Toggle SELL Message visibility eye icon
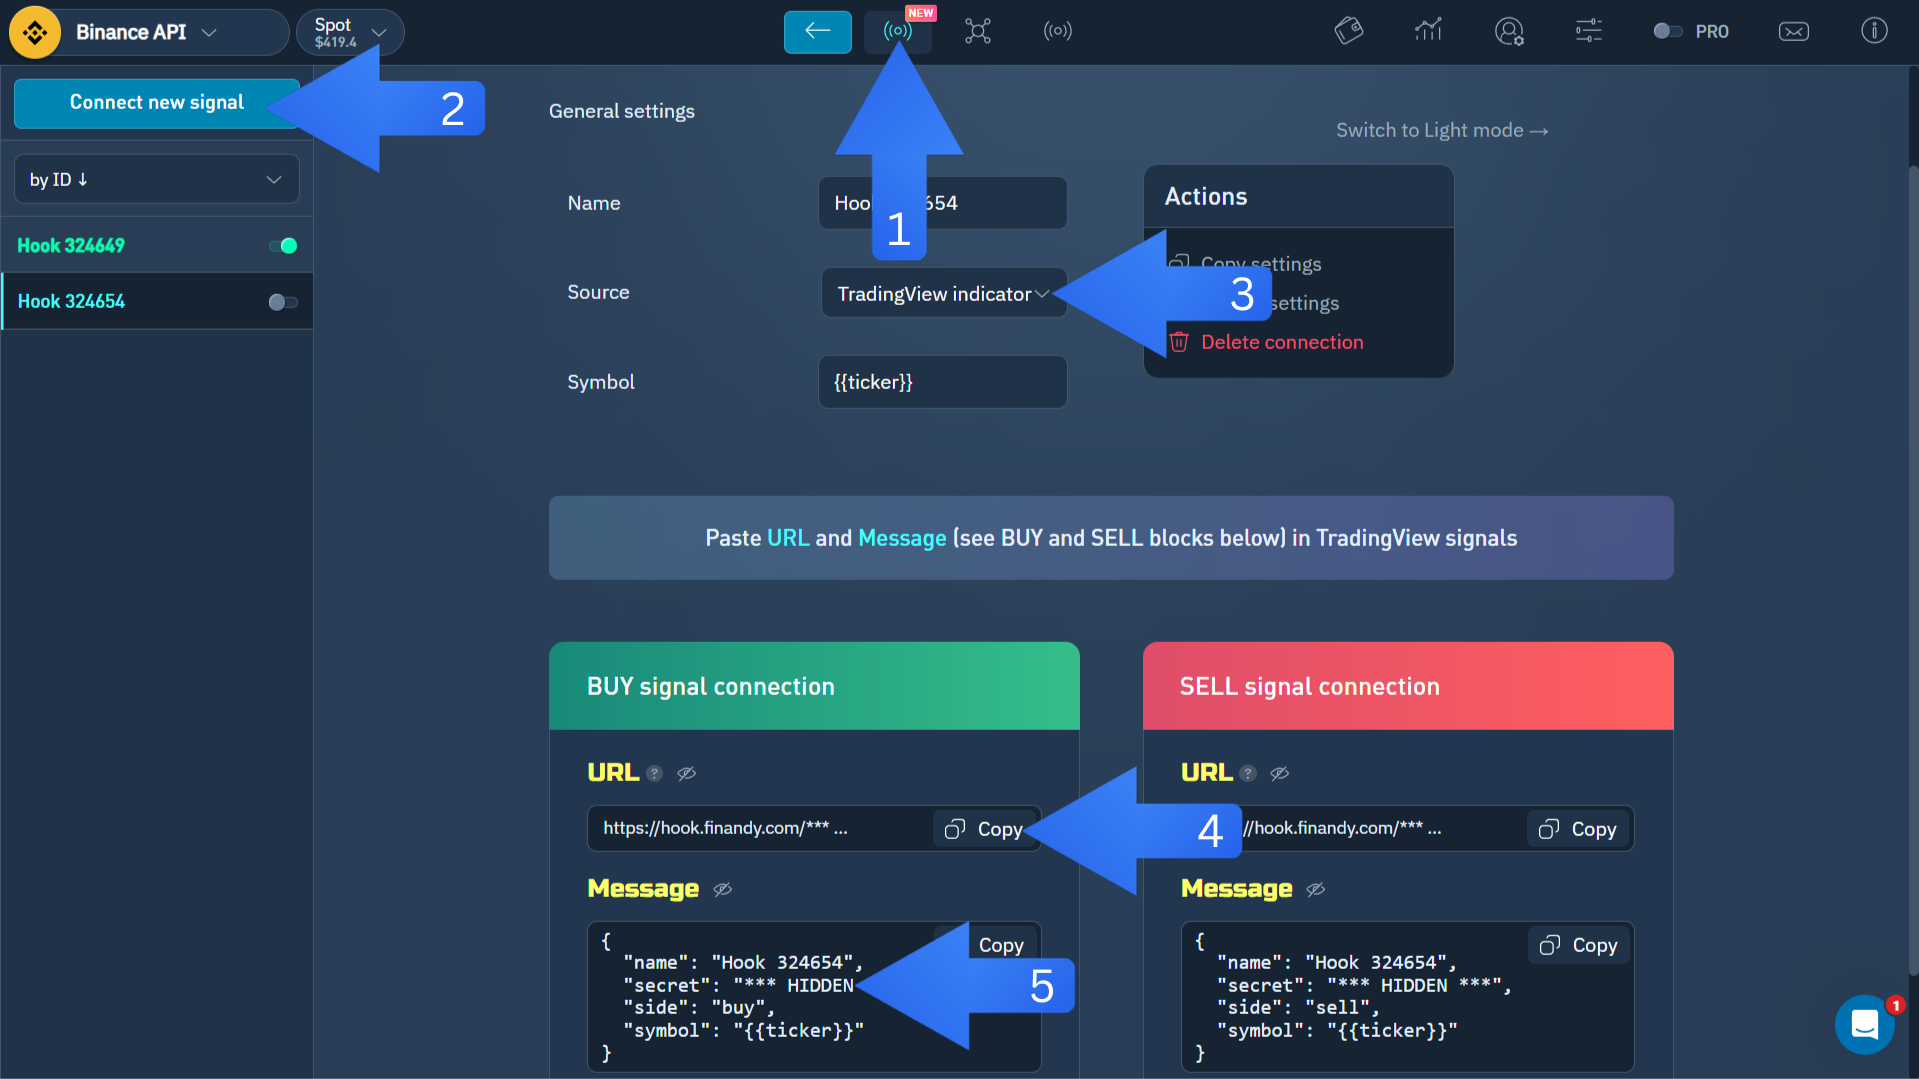 pos(1315,889)
